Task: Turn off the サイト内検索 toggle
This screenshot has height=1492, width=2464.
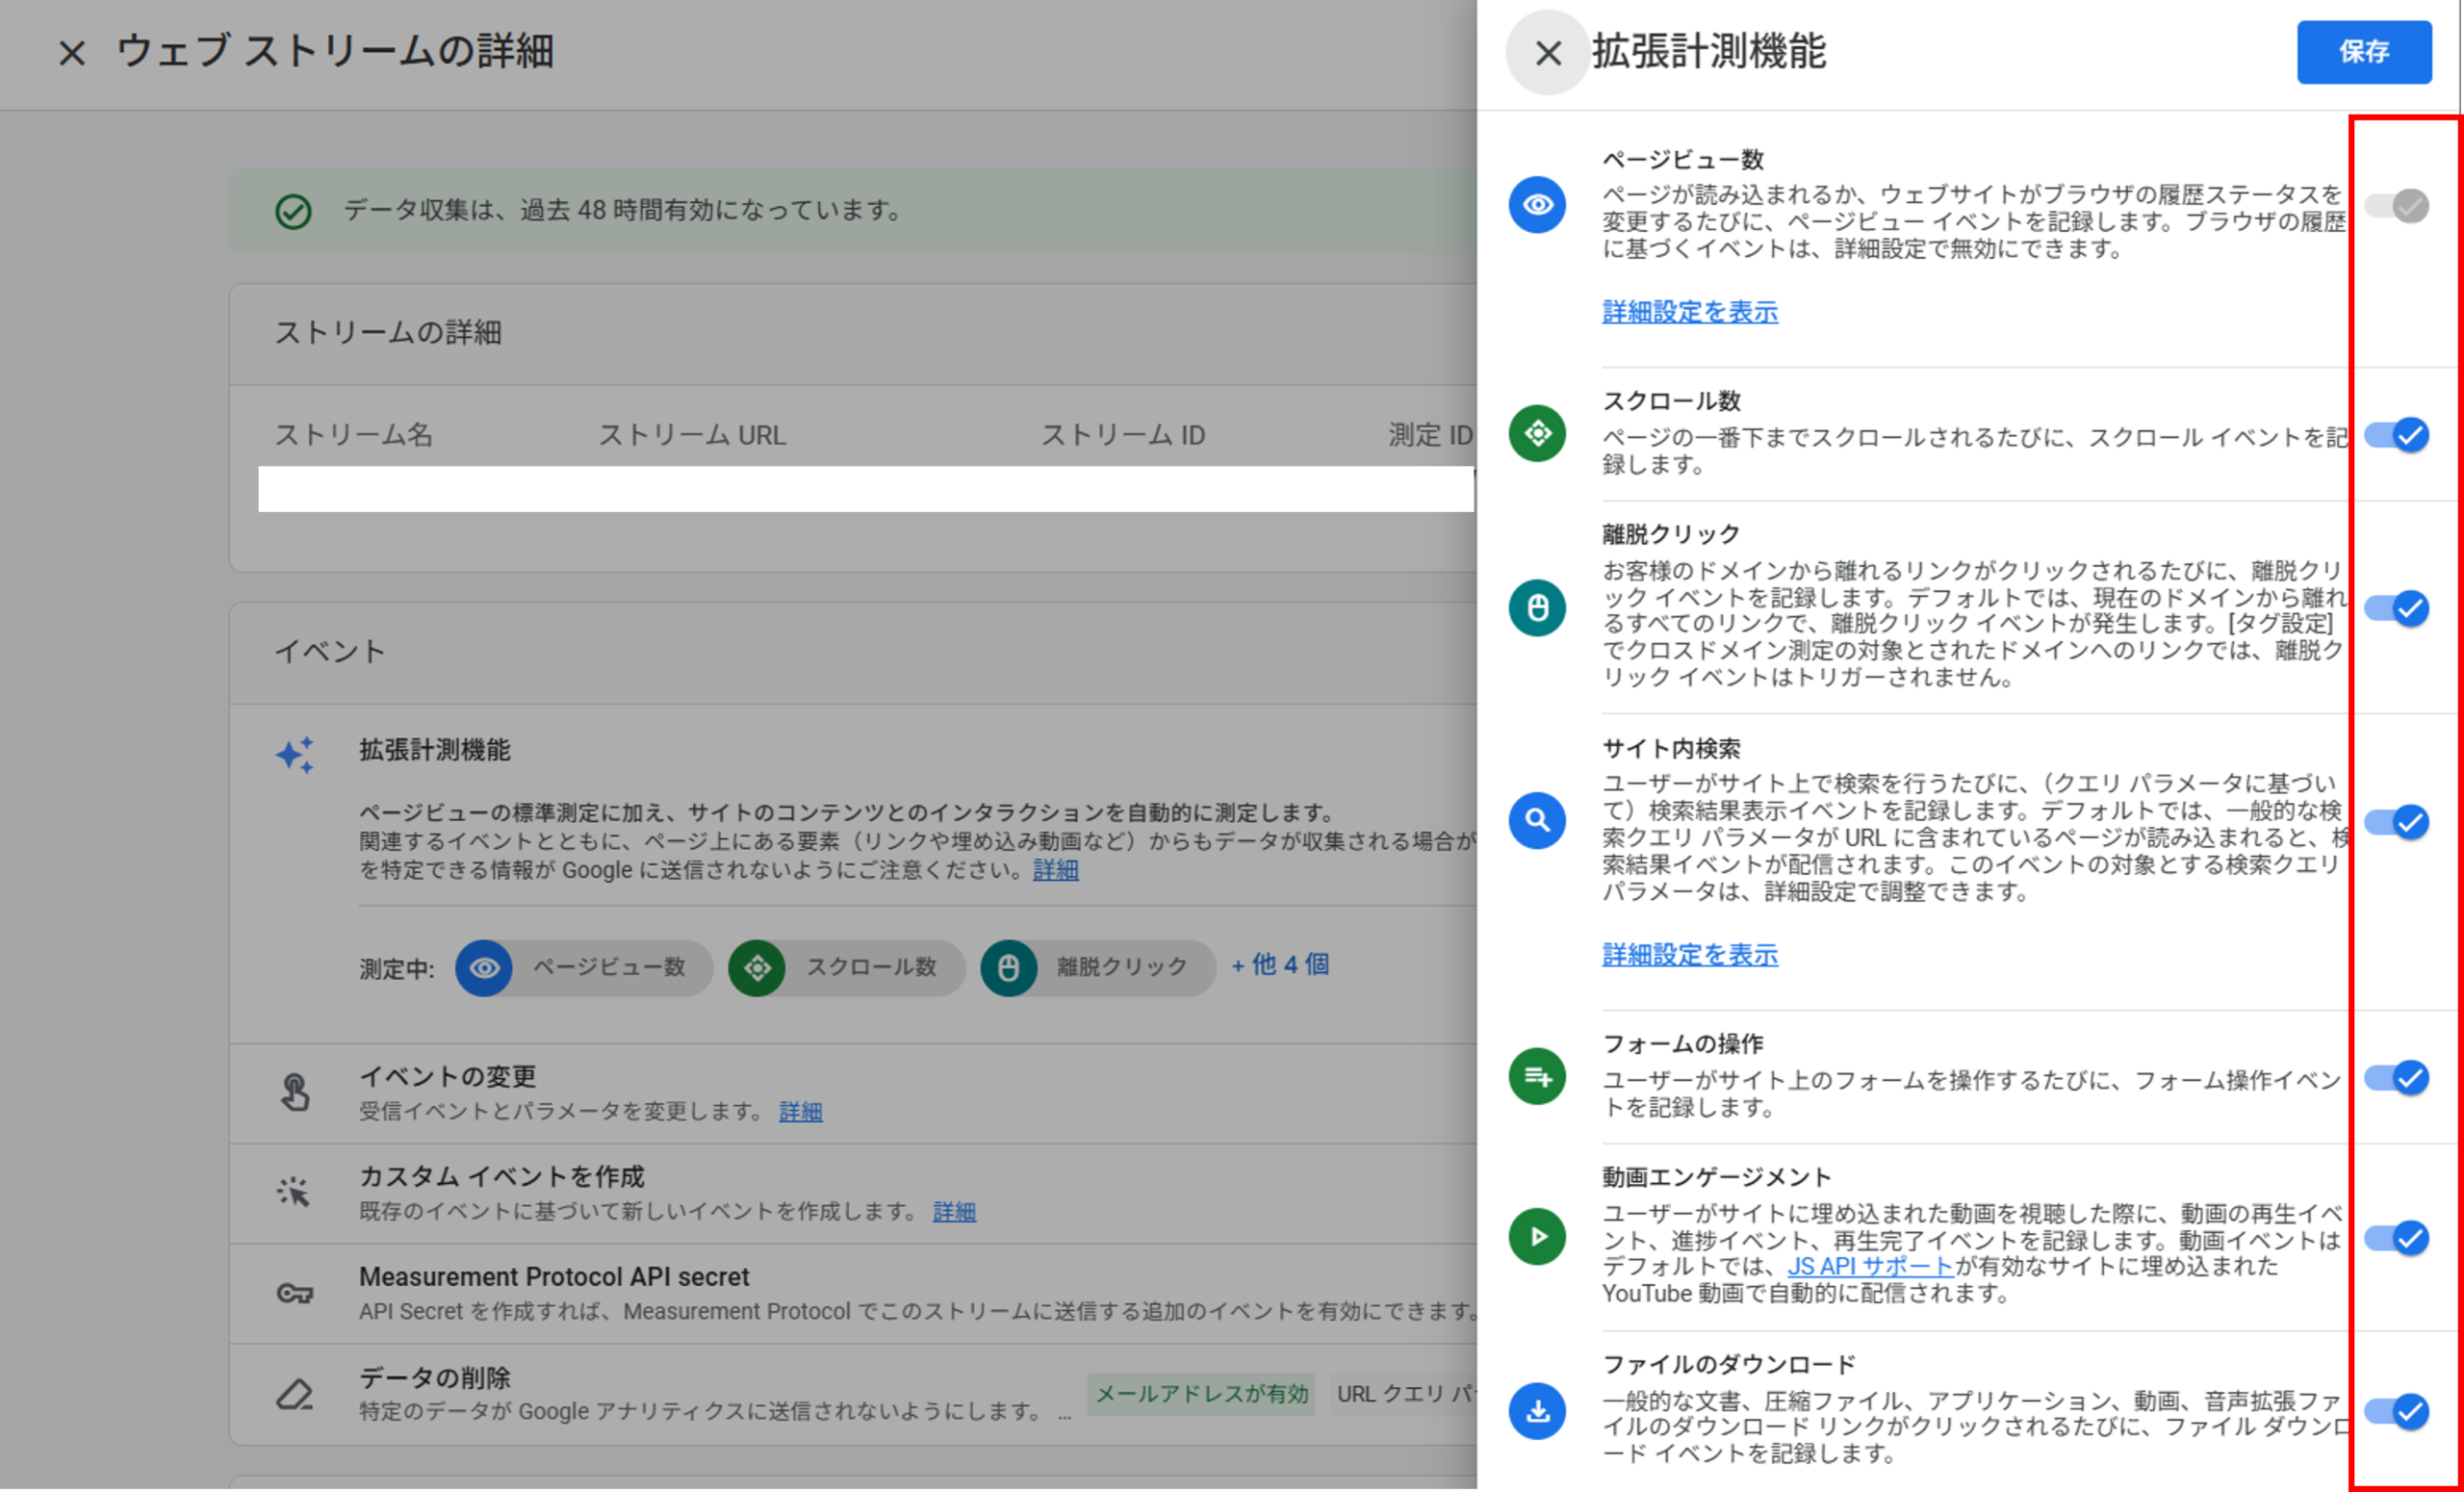Action: coord(2398,822)
